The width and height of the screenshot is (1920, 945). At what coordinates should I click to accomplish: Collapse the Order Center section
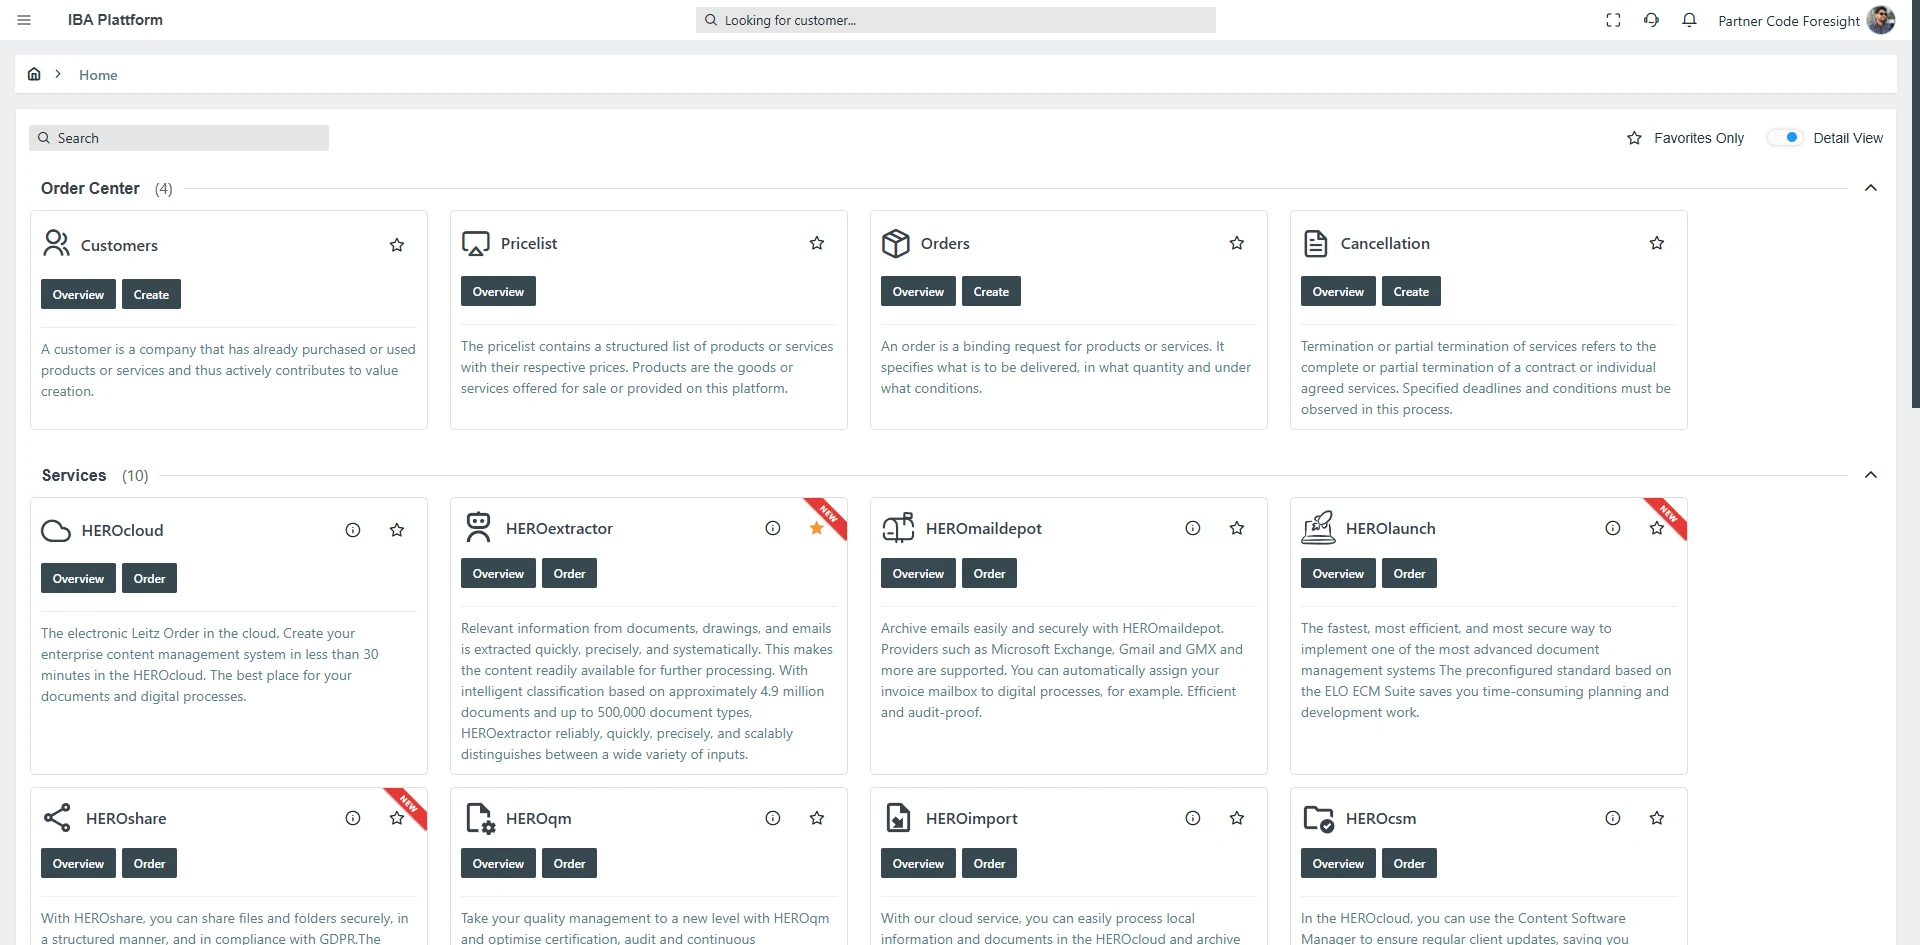point(1871,188)
